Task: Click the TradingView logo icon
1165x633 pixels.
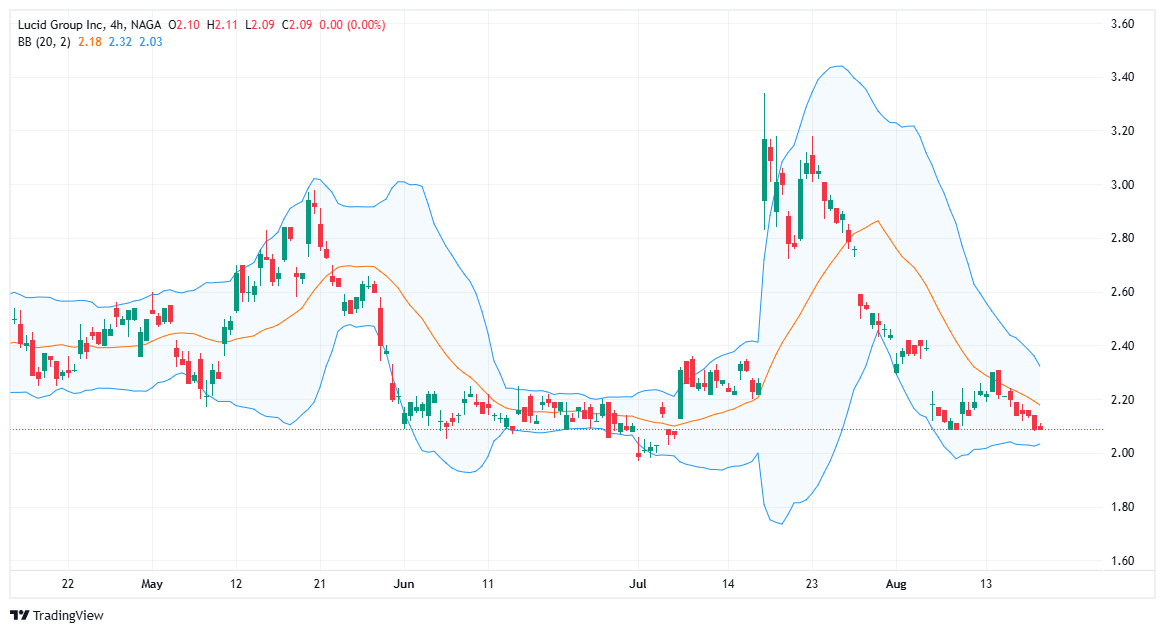Action: coord(20,615)
